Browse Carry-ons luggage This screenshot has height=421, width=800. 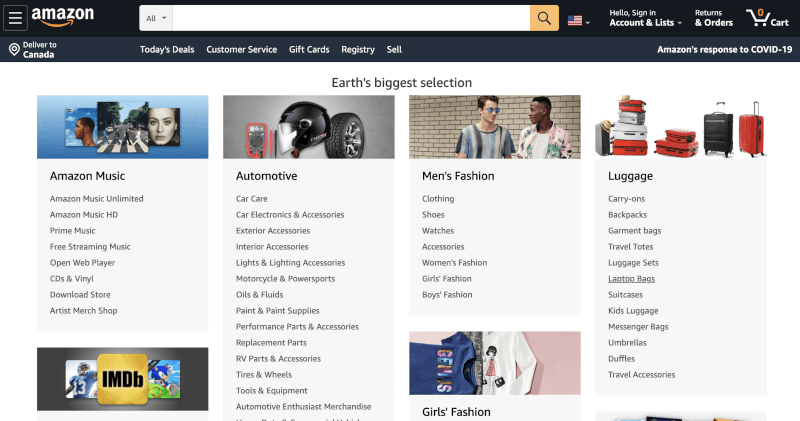point(626,199)
